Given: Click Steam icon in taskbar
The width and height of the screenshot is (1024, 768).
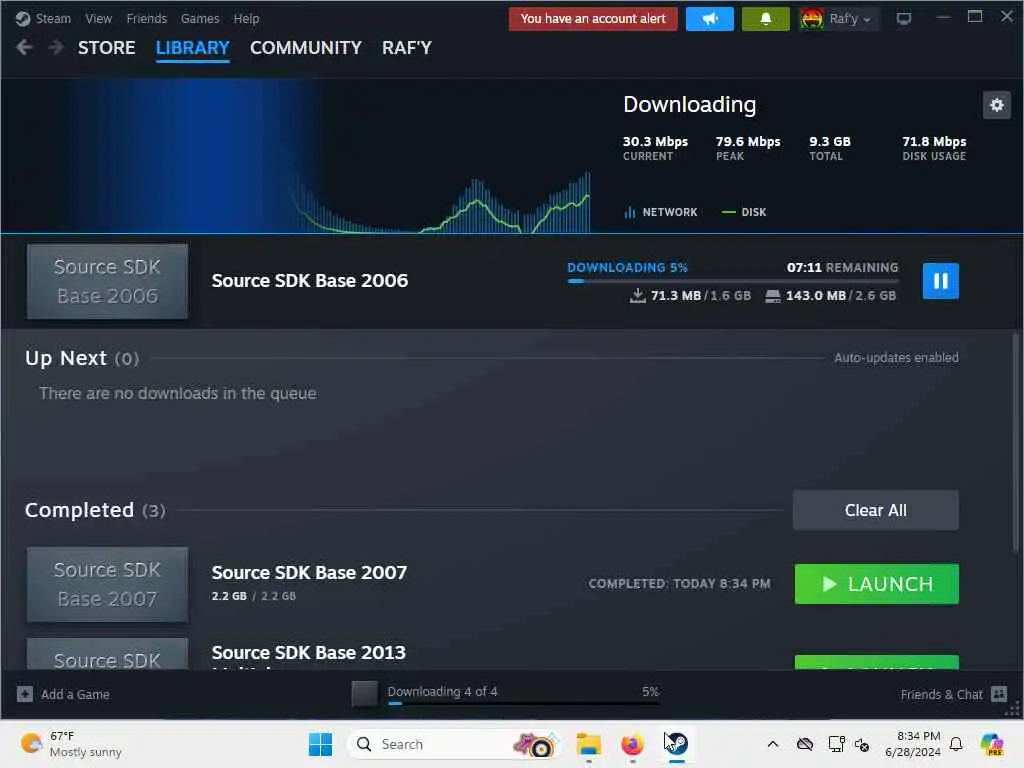Looking at the screenshot, I should (x=677, y=744).
